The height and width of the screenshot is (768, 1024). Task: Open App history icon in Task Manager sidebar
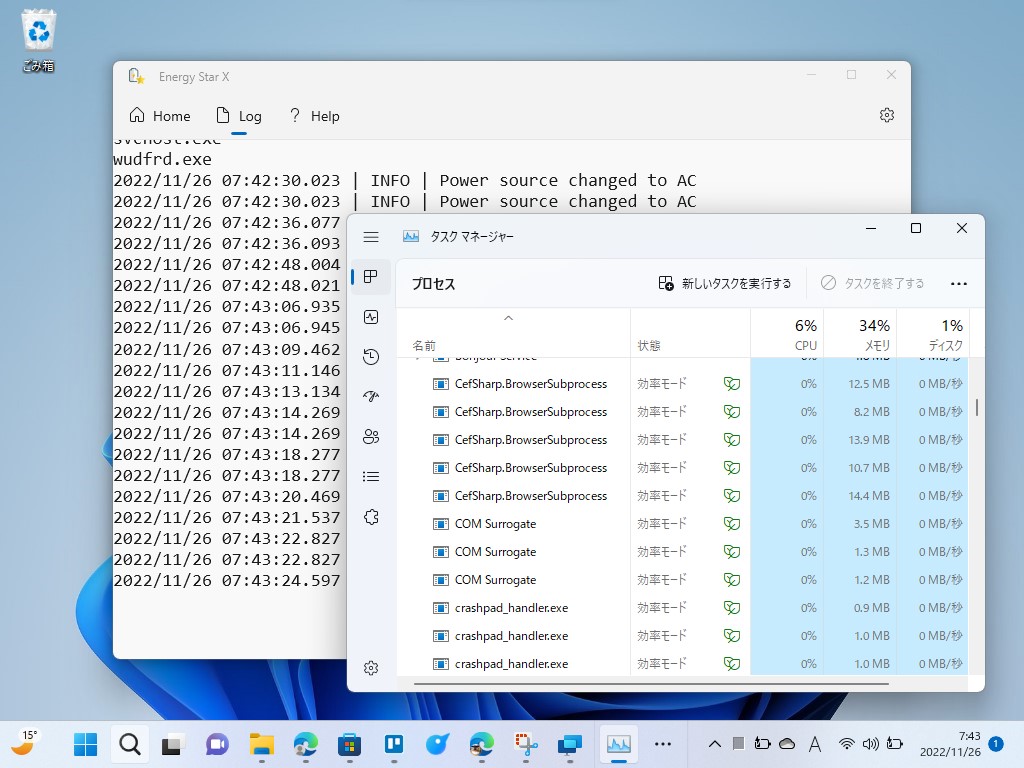point(370,357)
